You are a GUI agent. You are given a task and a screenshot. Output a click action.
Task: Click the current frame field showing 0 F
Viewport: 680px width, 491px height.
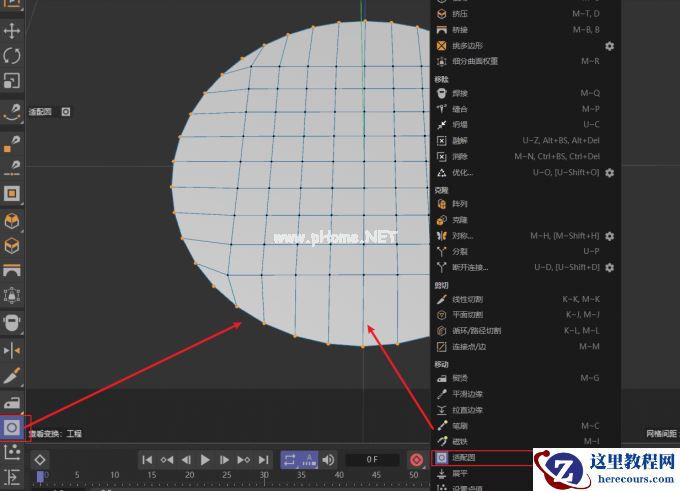(372, 460)
